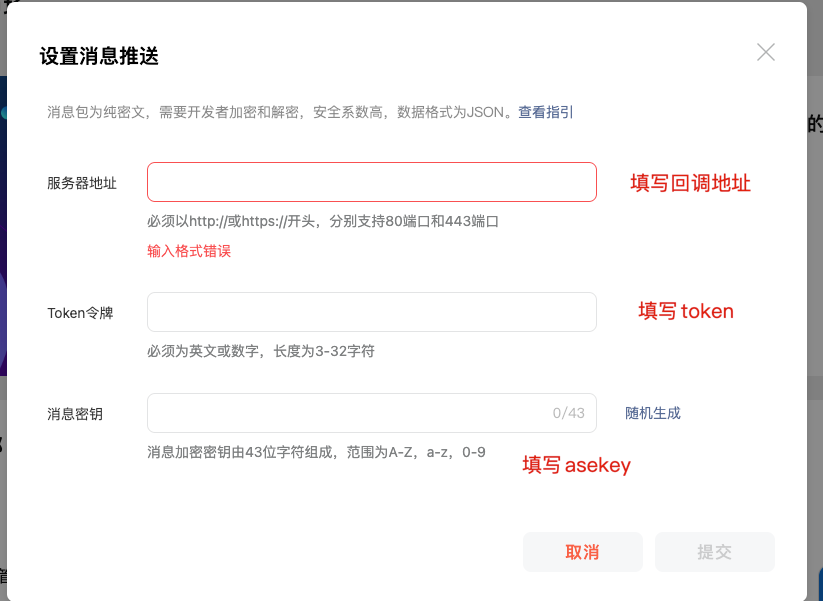The image size is (823, 601).
Task: Click the red 填写回调地址 annotation
Action: [x=691, y=183]
